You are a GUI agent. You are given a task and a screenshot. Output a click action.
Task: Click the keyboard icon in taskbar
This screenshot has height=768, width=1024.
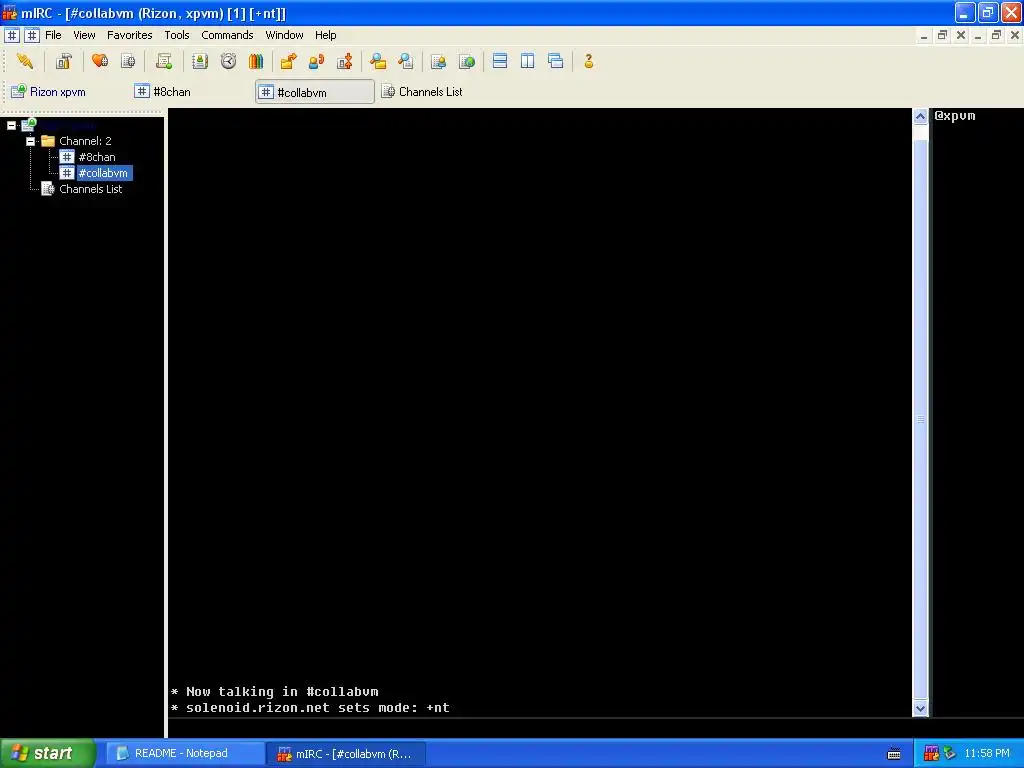pos(894,754)
